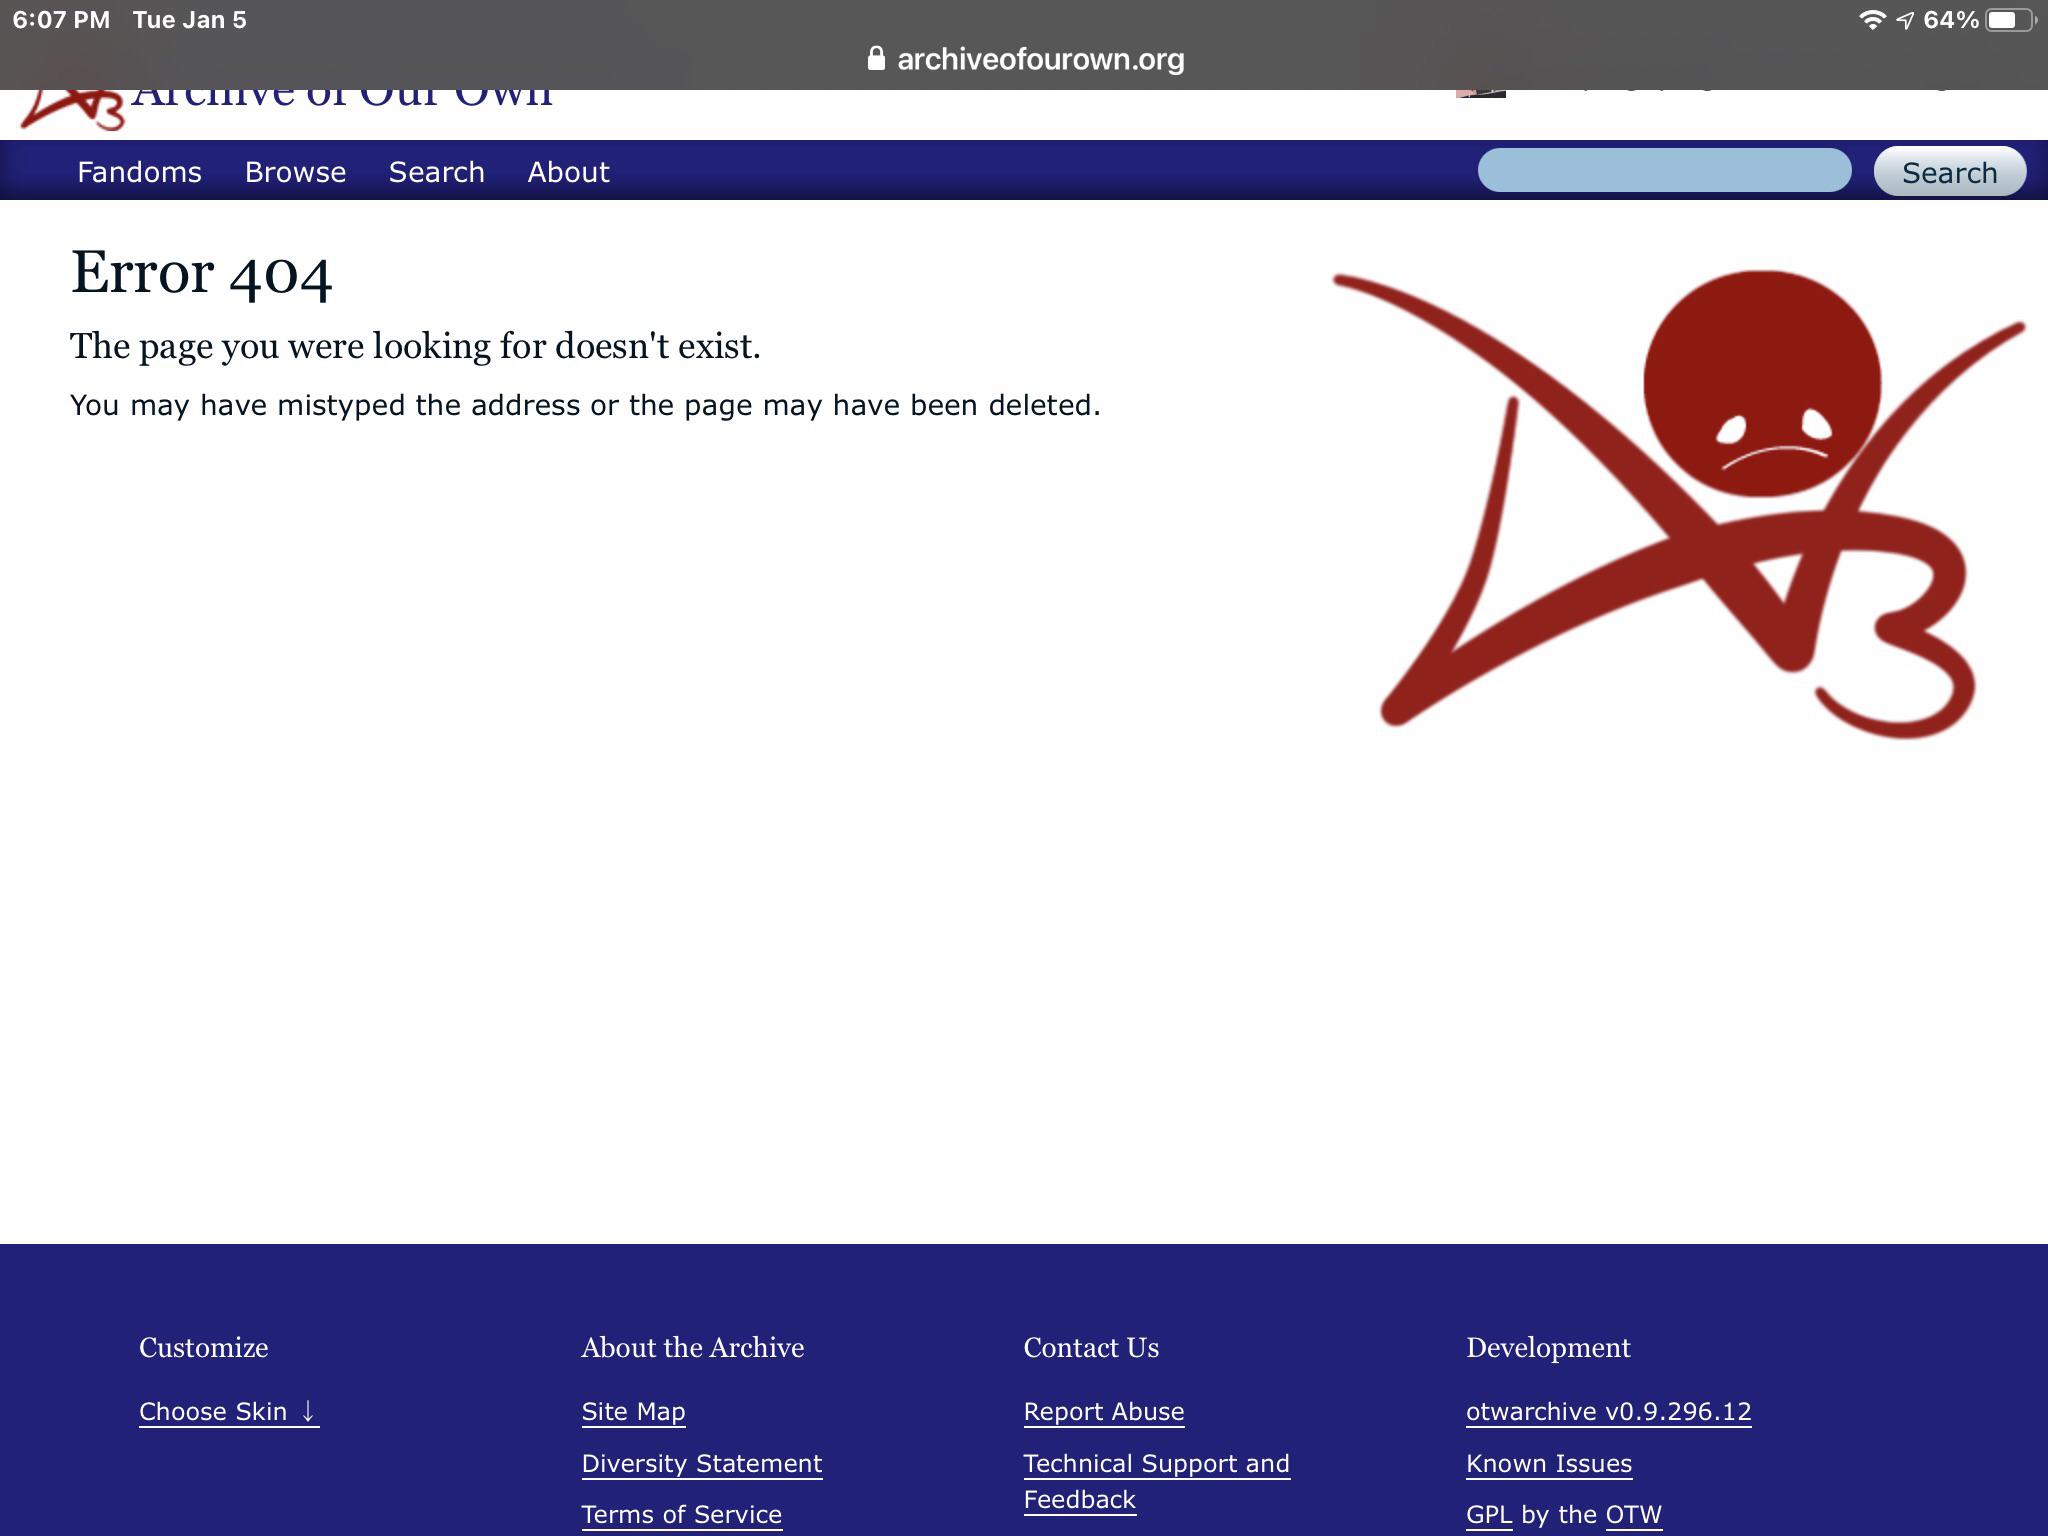The image size is (2048, 1536).
Task: Expand the Search navigation dropdown
Action: pos(436,172)
